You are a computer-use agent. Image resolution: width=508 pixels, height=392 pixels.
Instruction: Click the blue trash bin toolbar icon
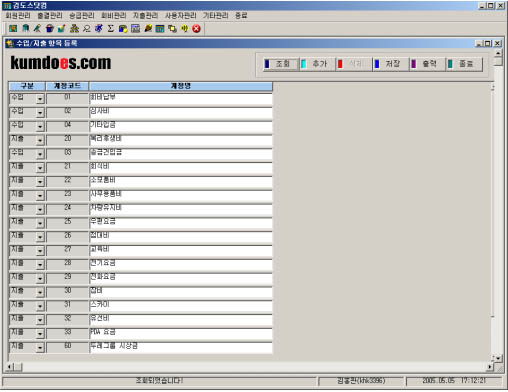(50, 29)
